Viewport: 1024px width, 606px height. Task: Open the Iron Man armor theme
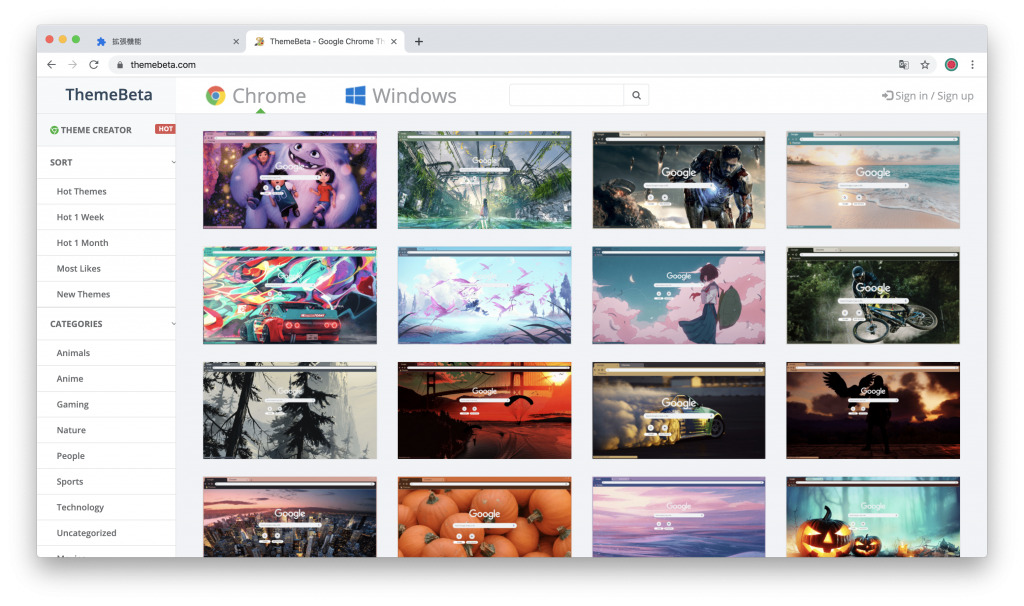(679, 180)
